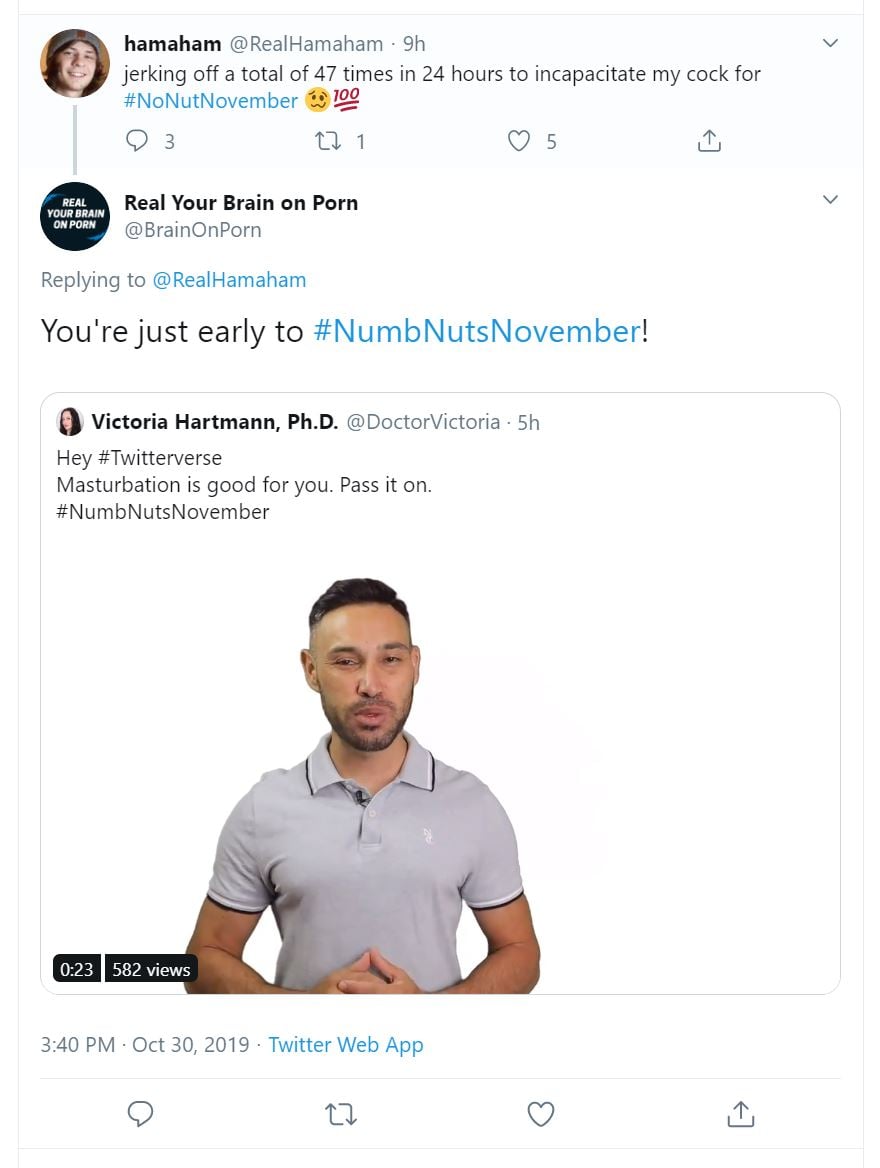
Task: Open hamaham tweet options chevron
Action: tap(830, 43)
